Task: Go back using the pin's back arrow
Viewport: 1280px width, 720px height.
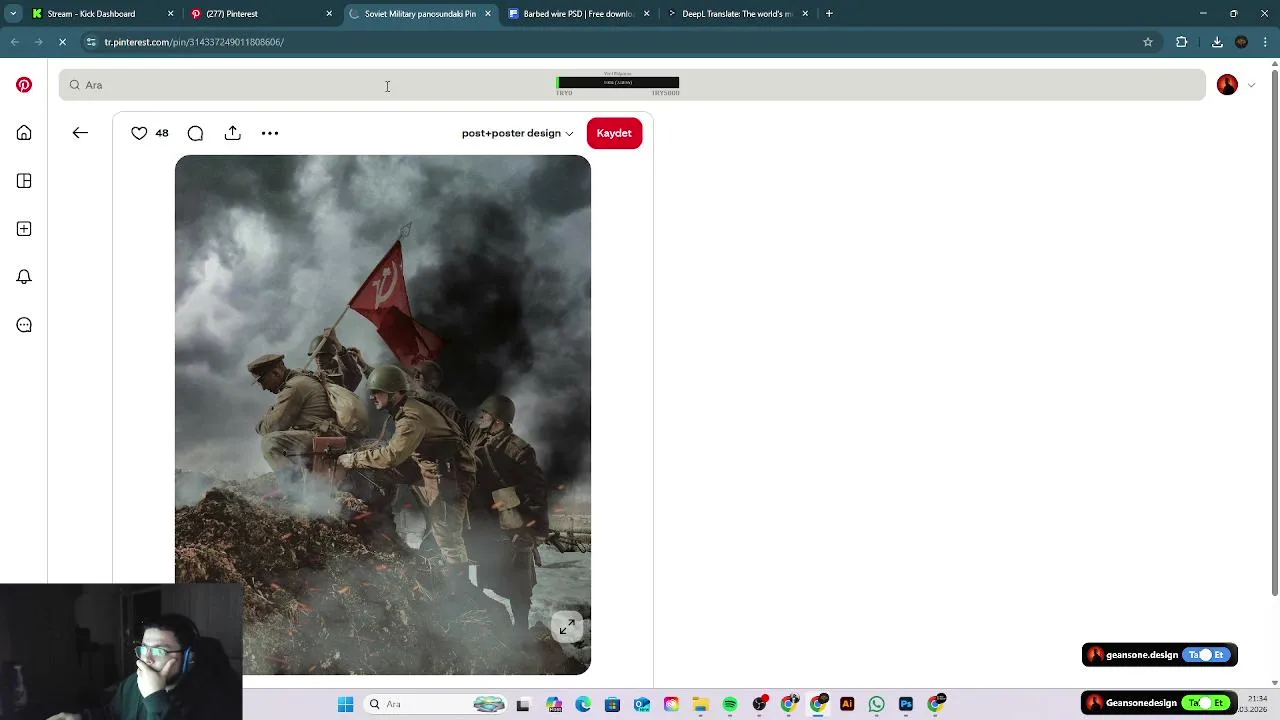Action: [80, 133]
